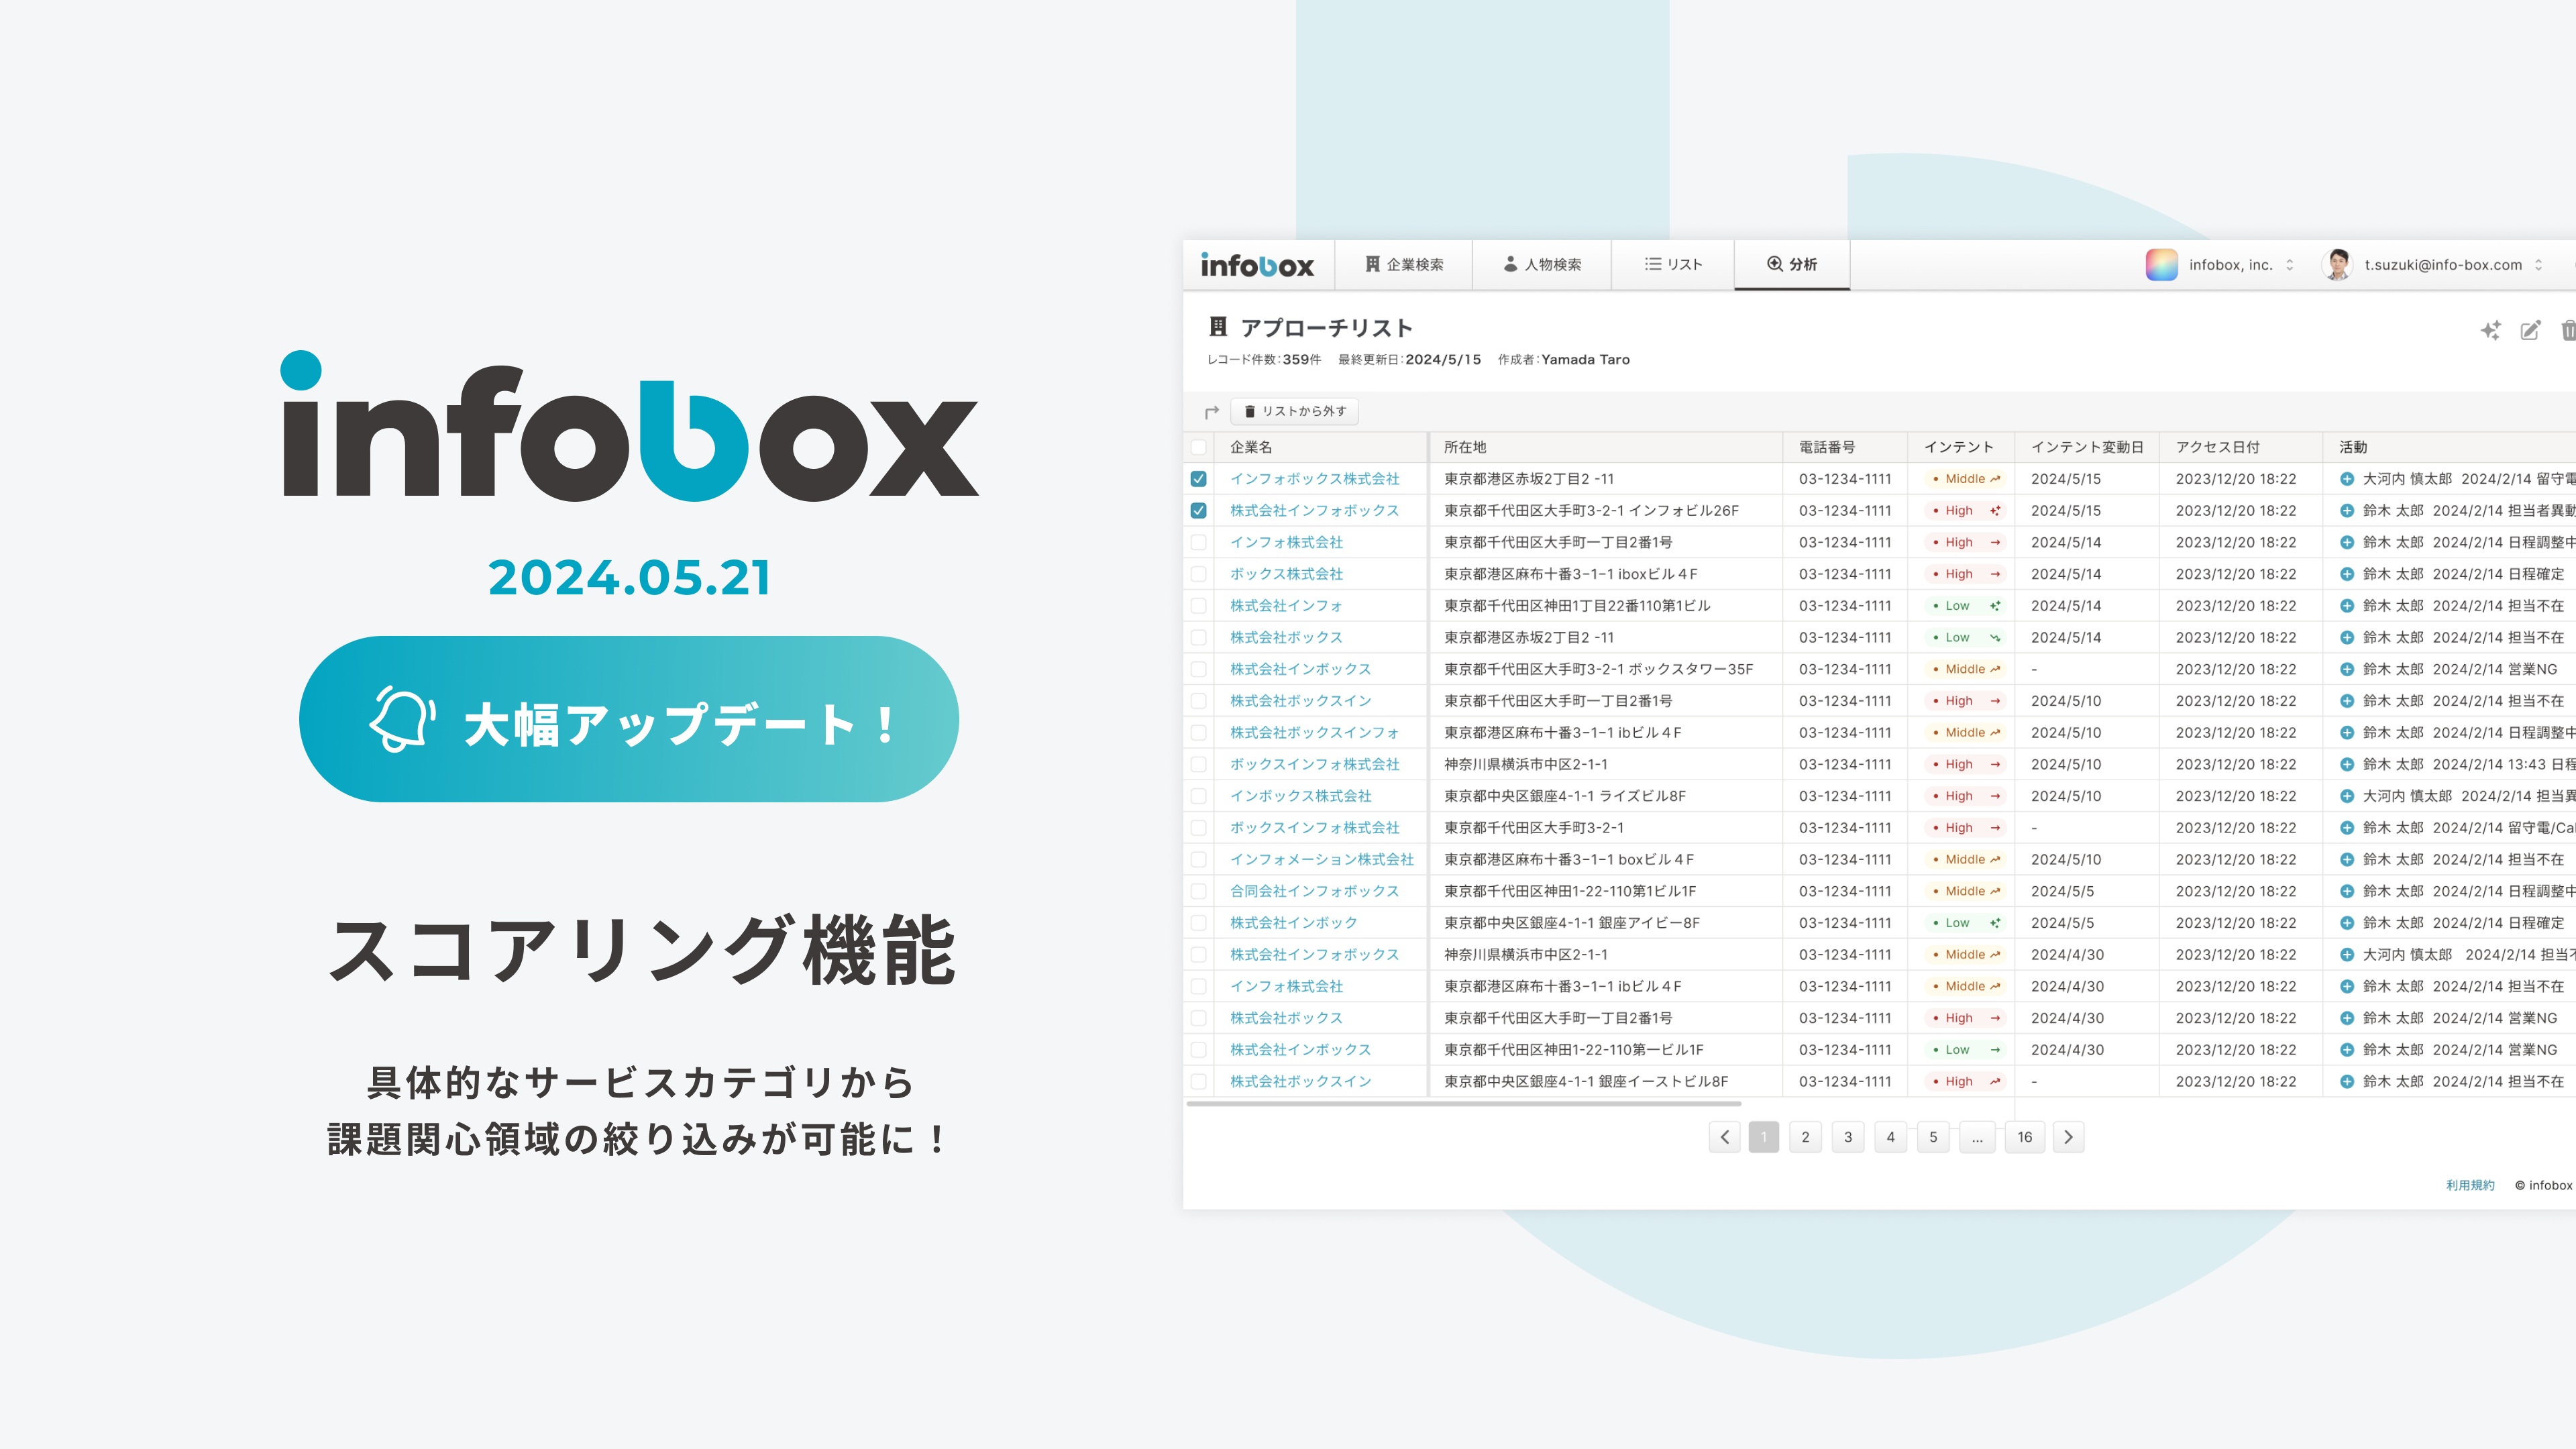Viewport: 2576px width, 1449px height.
Task: Go to page 16 in pagination
Action: (2025, 1136)
